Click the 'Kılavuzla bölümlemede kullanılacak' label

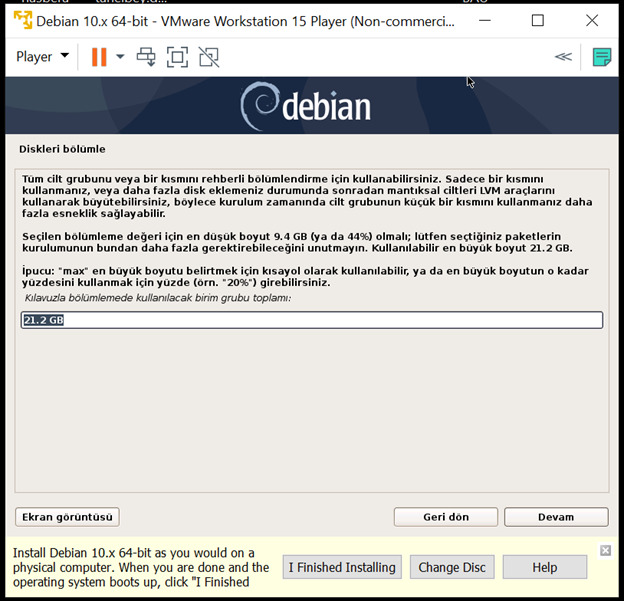158,298
